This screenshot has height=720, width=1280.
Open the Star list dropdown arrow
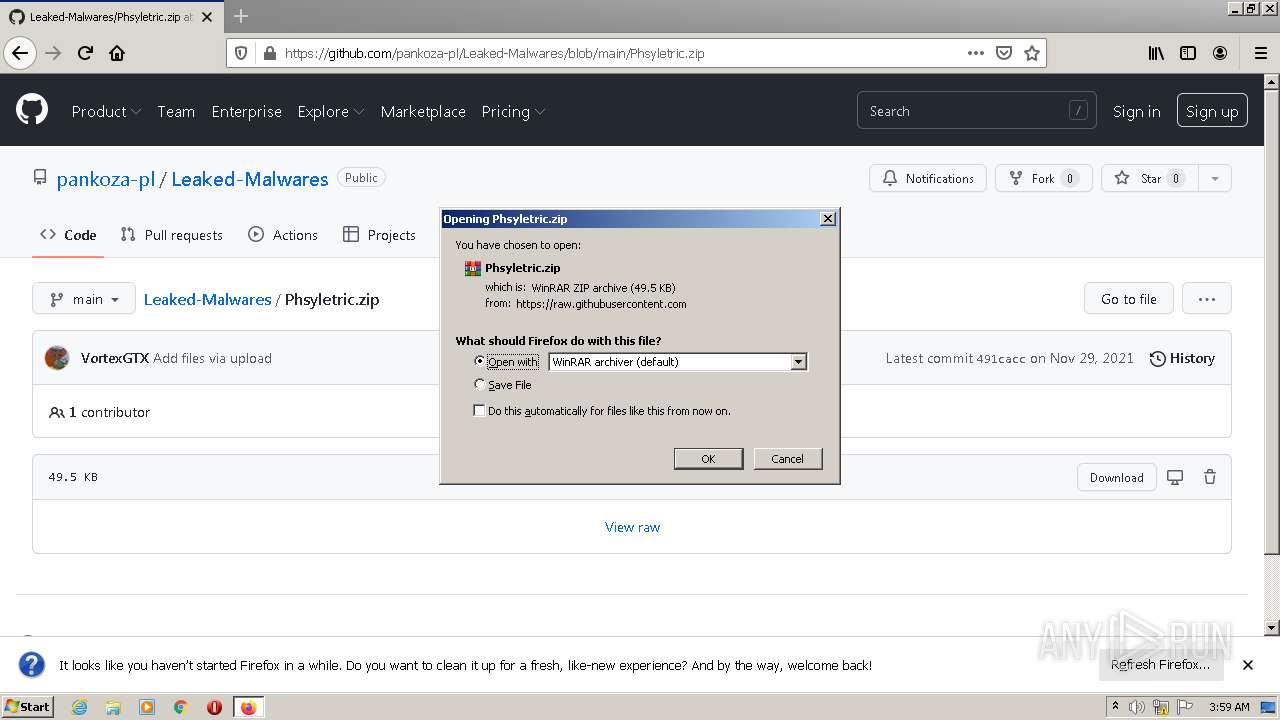coord(1214,178)
